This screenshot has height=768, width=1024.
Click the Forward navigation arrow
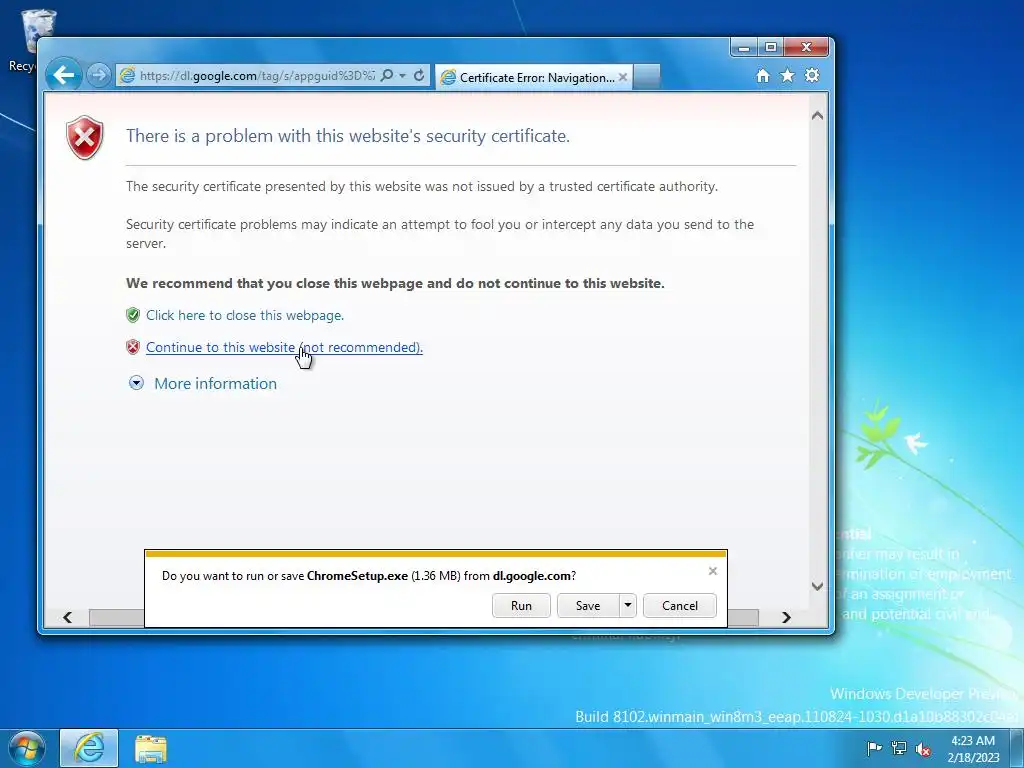coord(99,76)
